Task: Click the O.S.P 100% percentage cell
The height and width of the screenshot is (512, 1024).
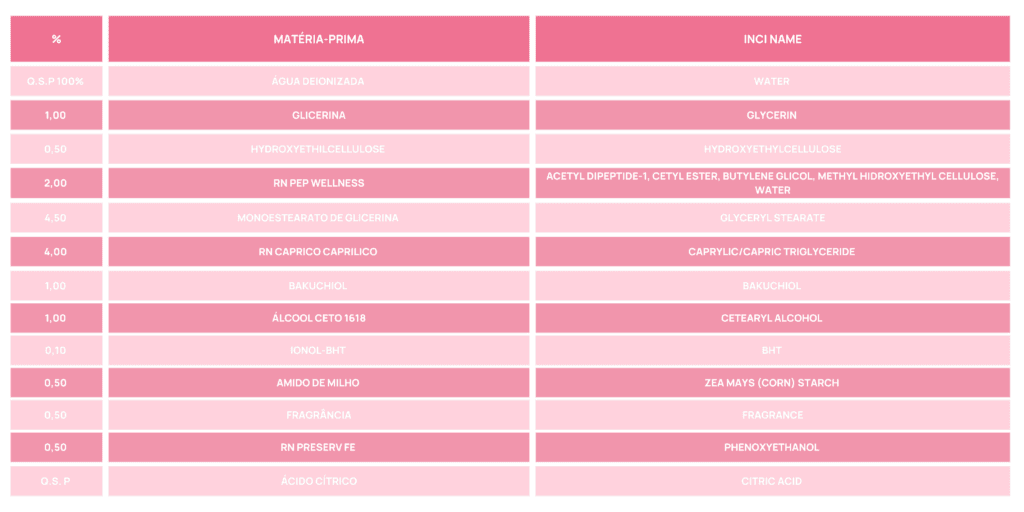Action: (56, 81)
